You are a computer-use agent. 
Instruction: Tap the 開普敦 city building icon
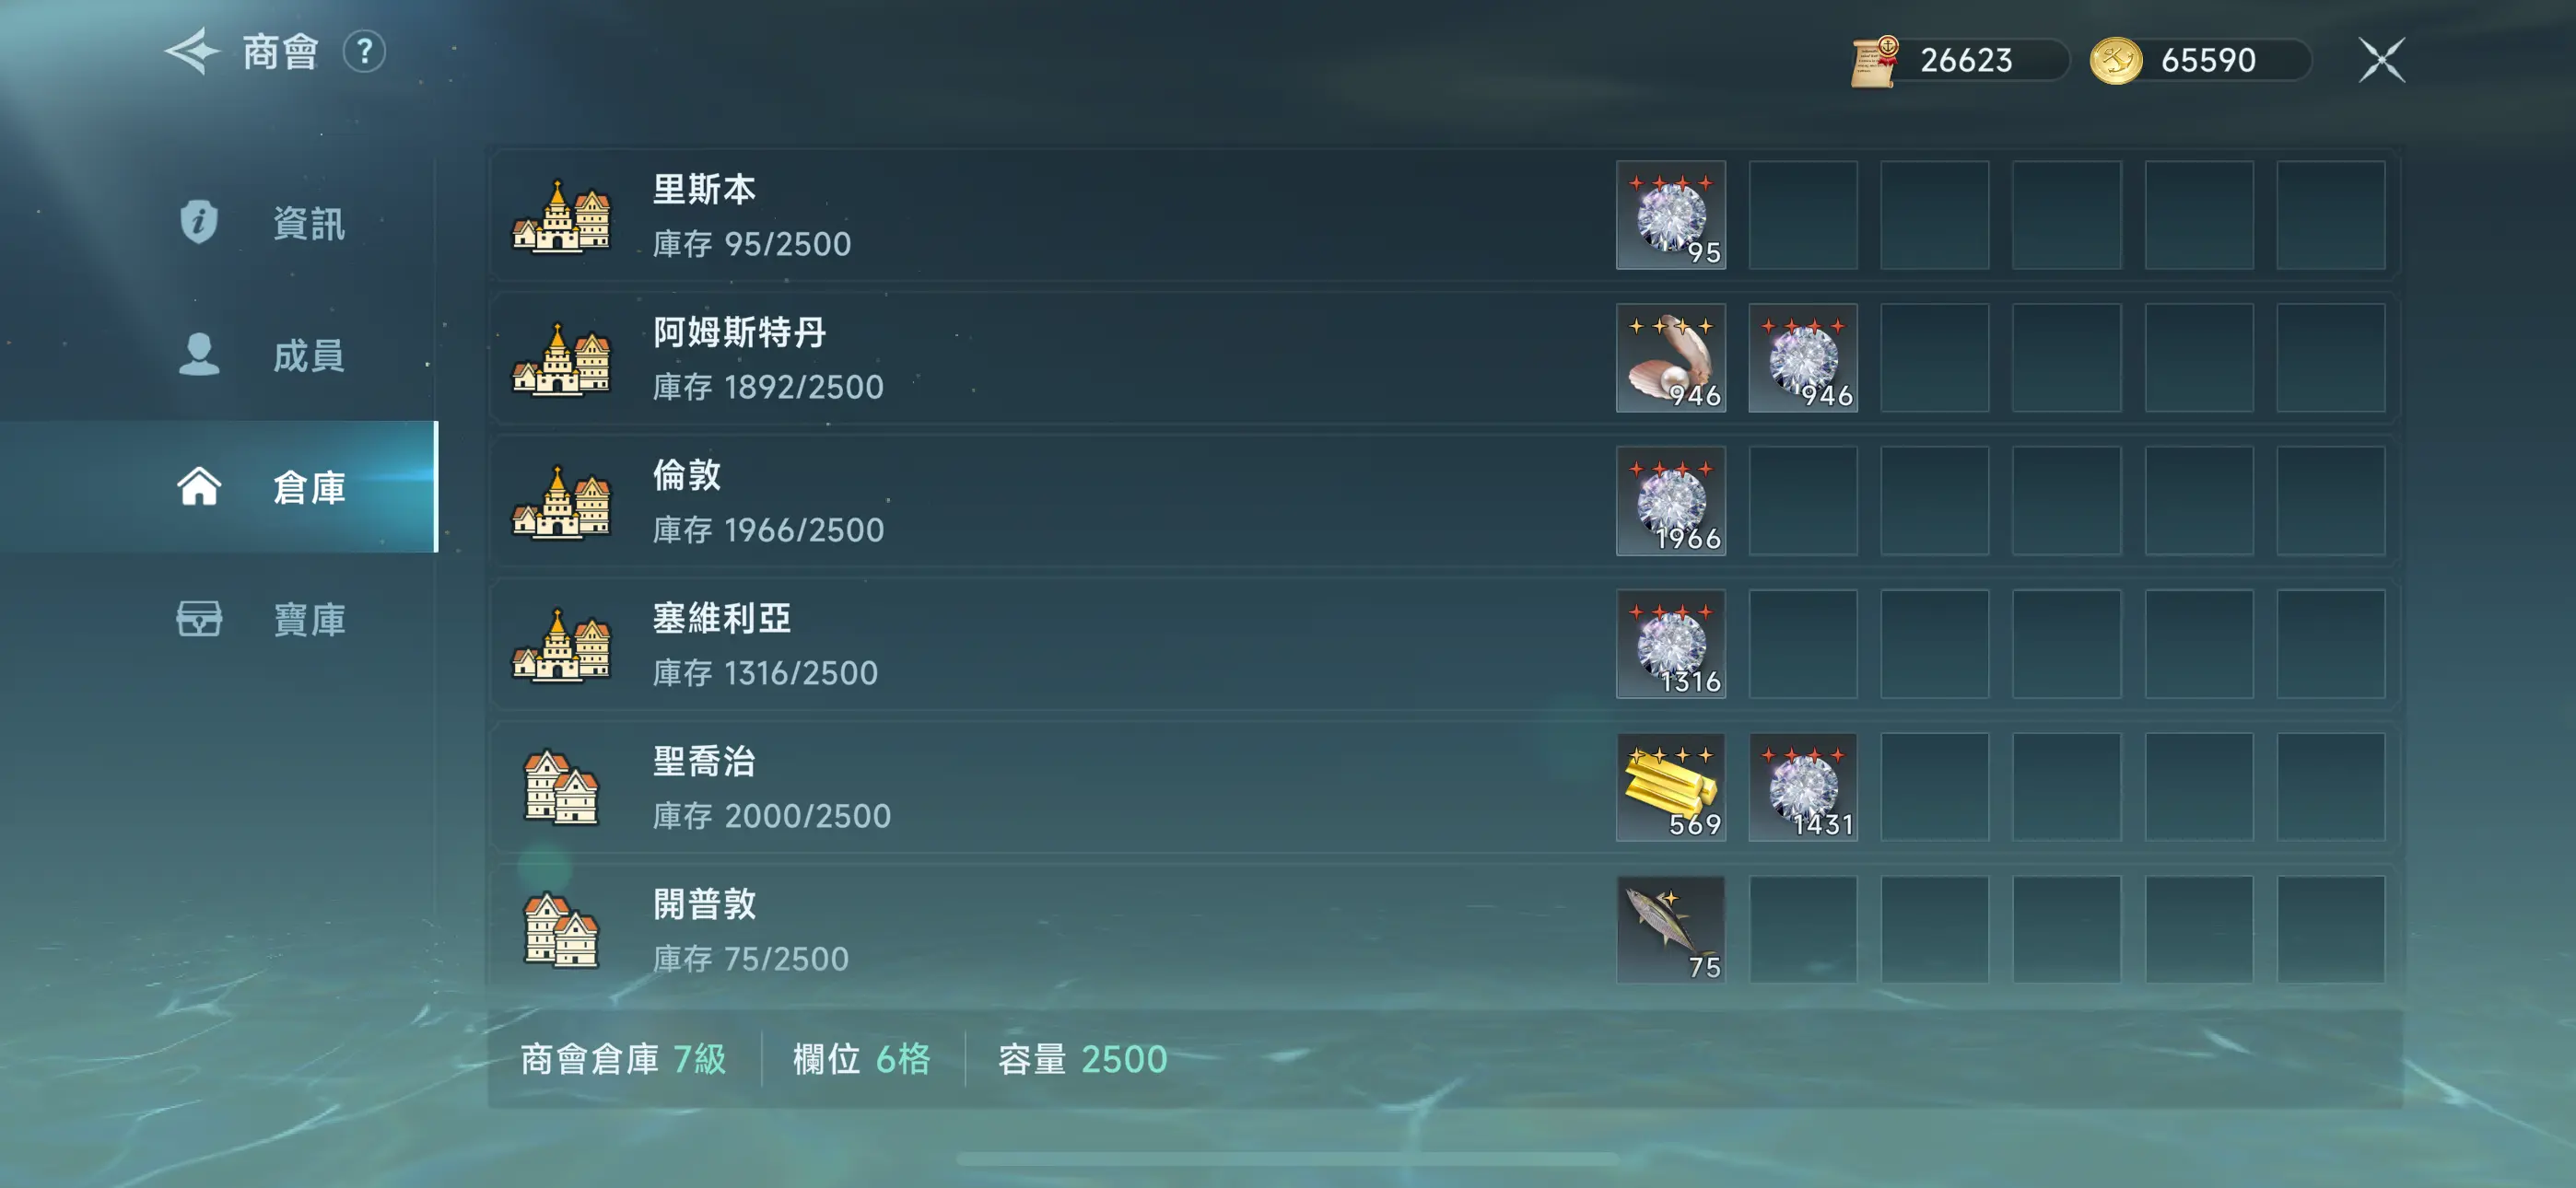[561, 930]
